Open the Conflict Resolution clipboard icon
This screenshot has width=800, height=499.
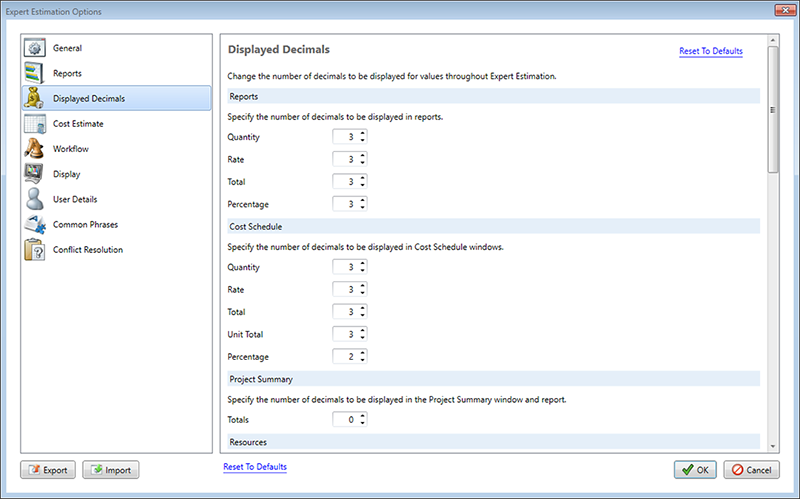pos(35,250)
